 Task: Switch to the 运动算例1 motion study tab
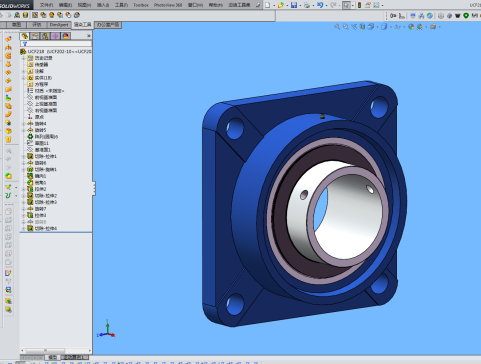tap(75, 357)
